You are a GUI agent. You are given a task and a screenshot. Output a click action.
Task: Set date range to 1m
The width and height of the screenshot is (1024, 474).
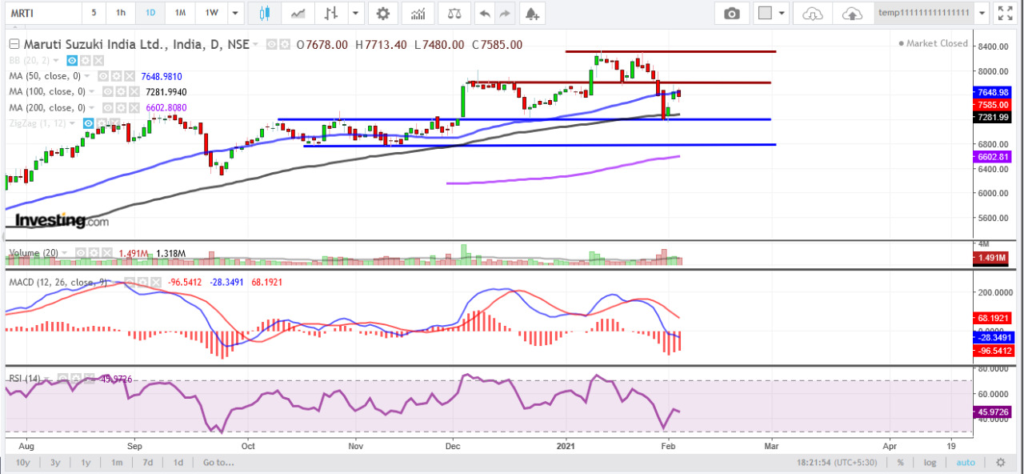tap(118, 462)
